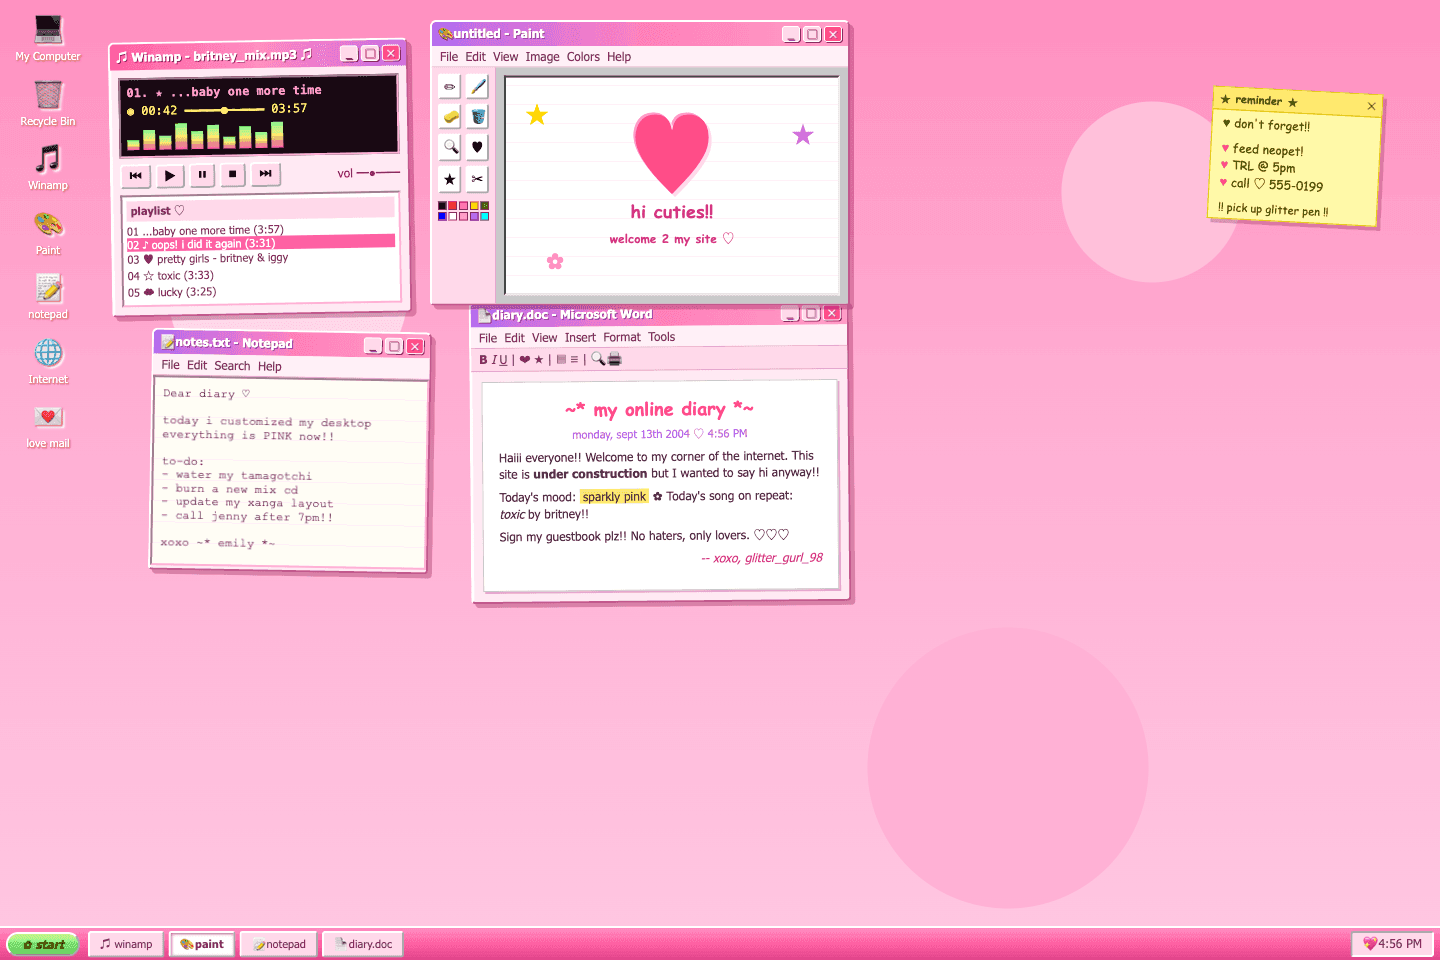Pick the black color swatch in Paint
The image size is (1440, 960).
click(442, 206)
